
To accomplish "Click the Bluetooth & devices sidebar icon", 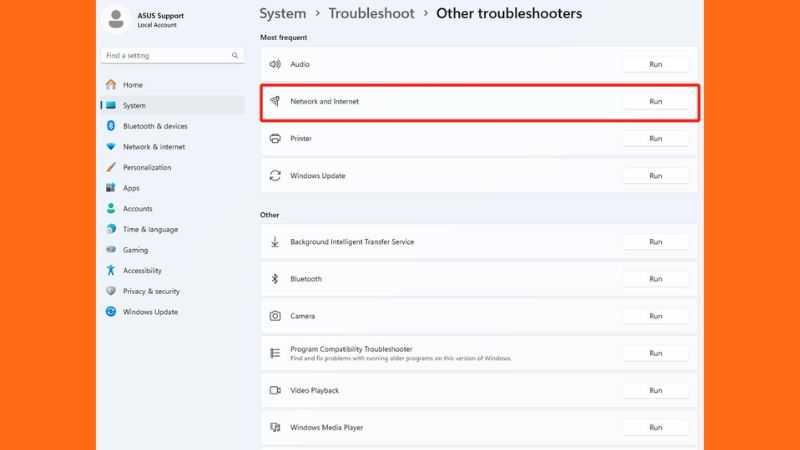I will tap(111, 126).
